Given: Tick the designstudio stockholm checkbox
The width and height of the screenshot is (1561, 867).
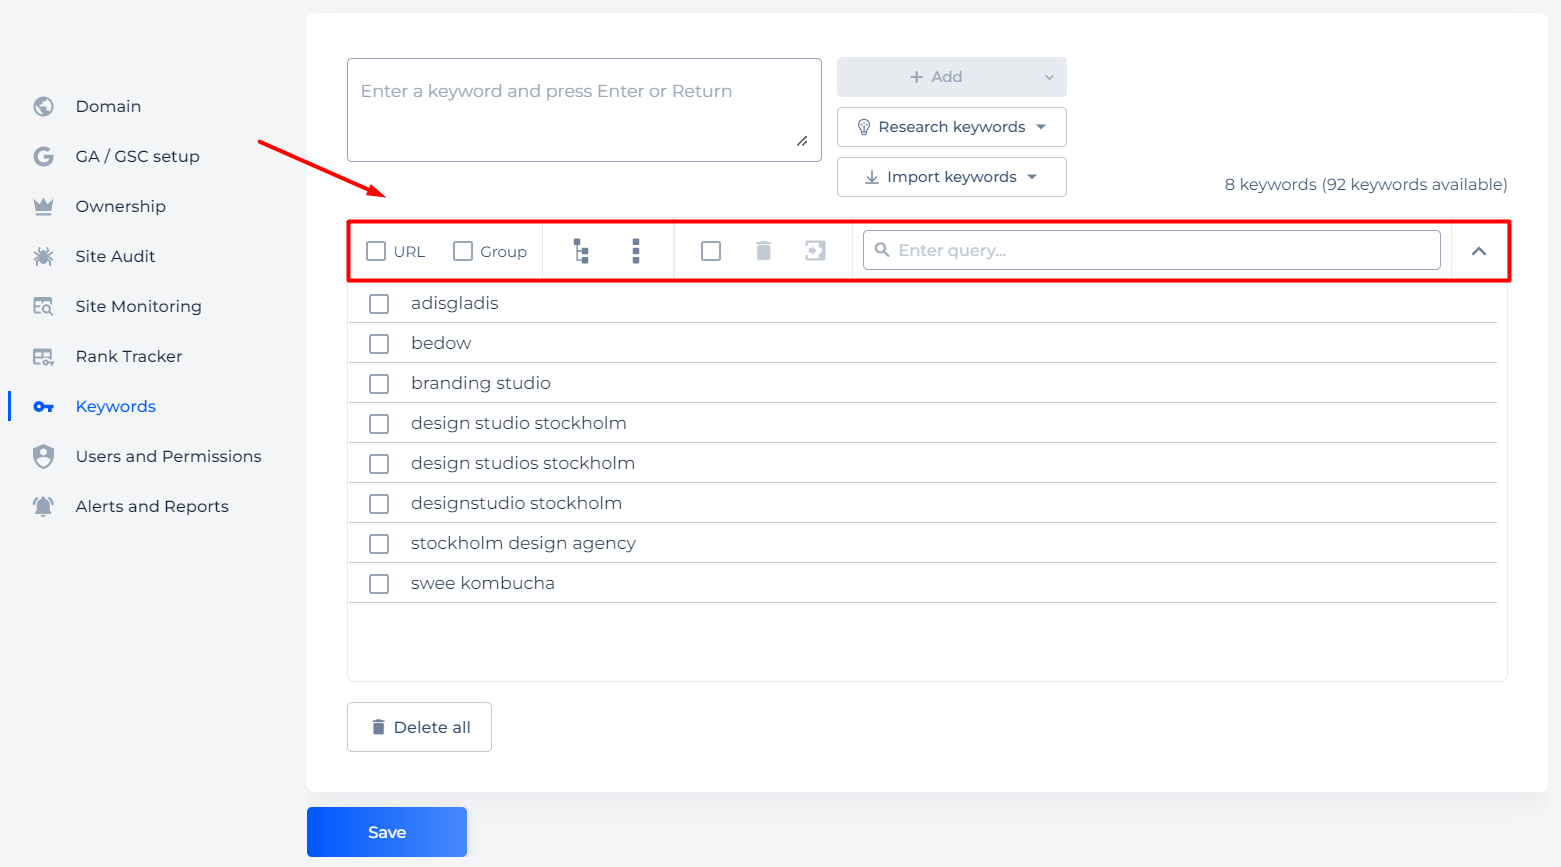Looking at the screenshot, I should tap(379, 504).
